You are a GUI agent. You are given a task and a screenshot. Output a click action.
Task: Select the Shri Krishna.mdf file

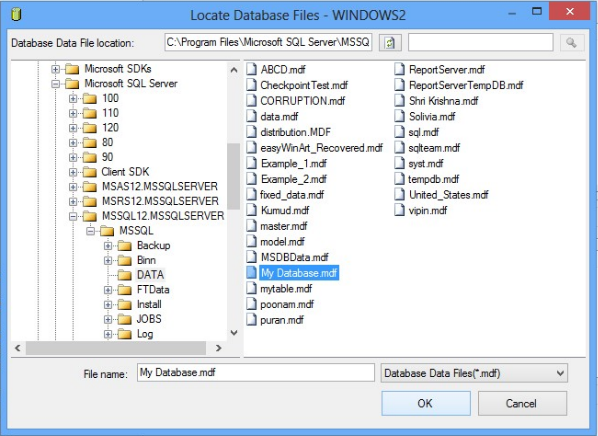pos(443,101)
